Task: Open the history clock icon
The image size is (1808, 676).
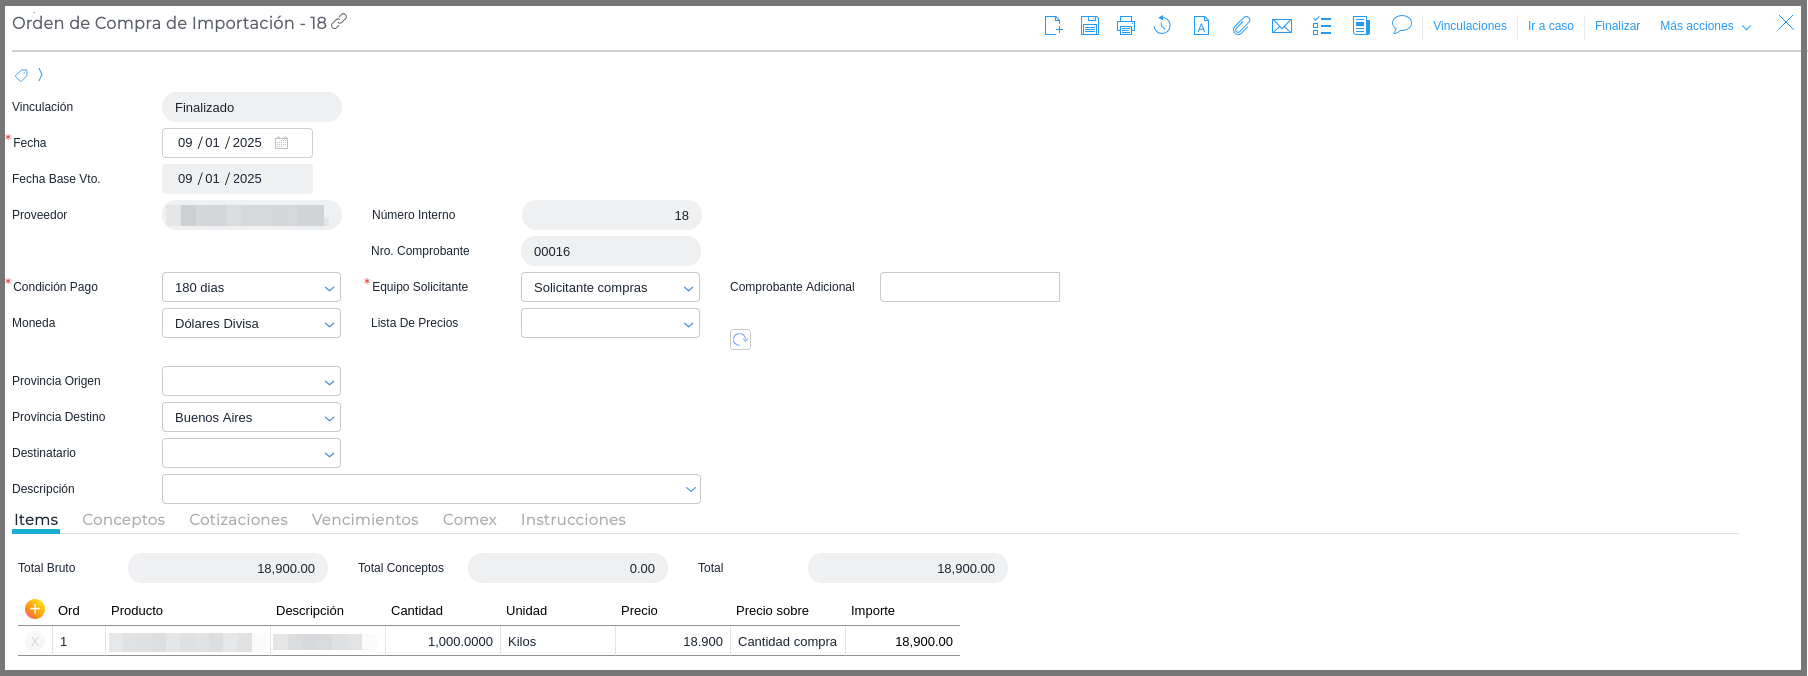Action: (1162, 26)
